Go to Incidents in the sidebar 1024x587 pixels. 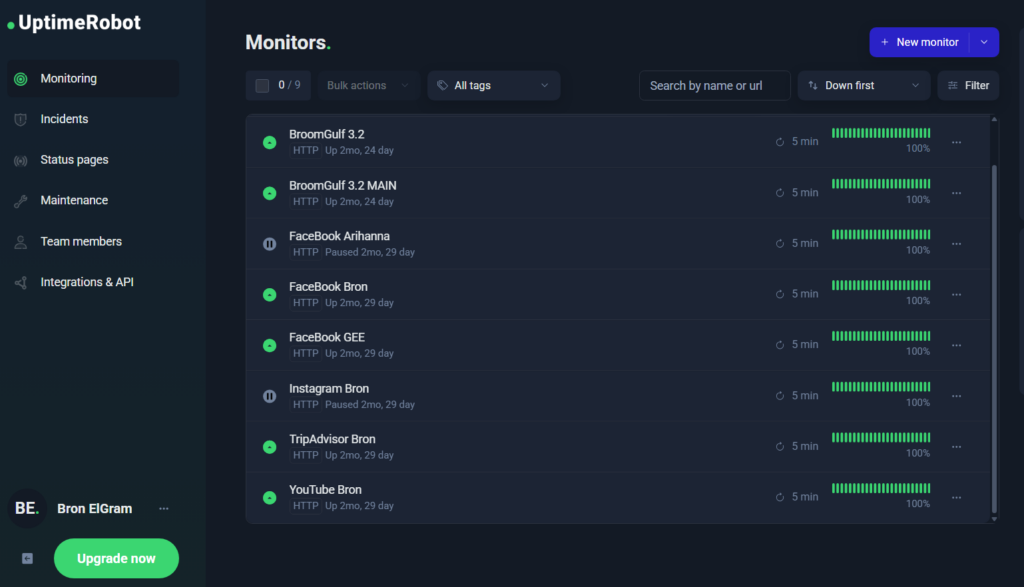(x=64, y=119)
